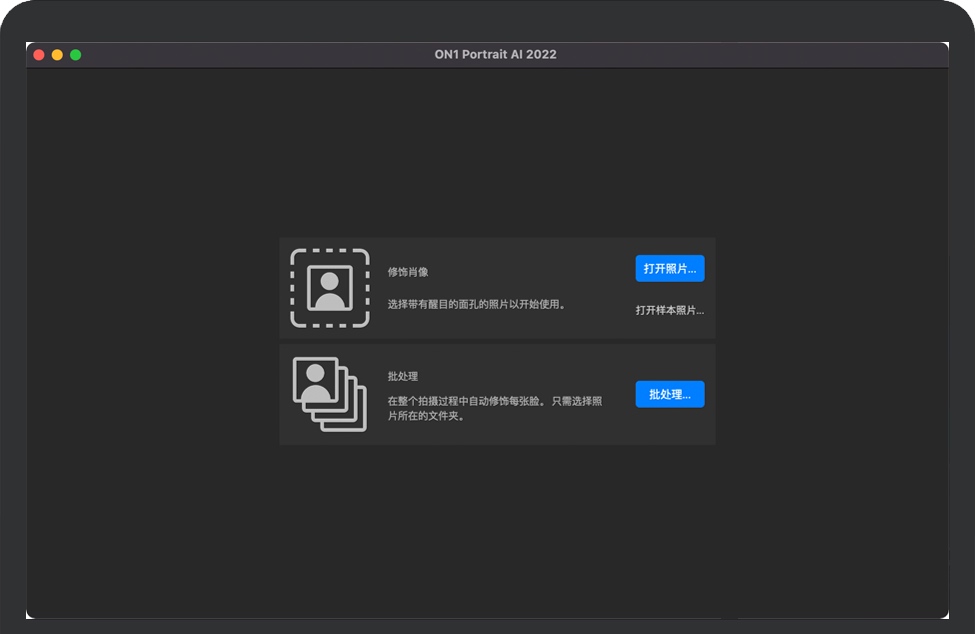Viewport: 975px width, 634px height.
Task: Start batch processing with 批处理... button
Action: pyautogui.click(x=670, y=394)
